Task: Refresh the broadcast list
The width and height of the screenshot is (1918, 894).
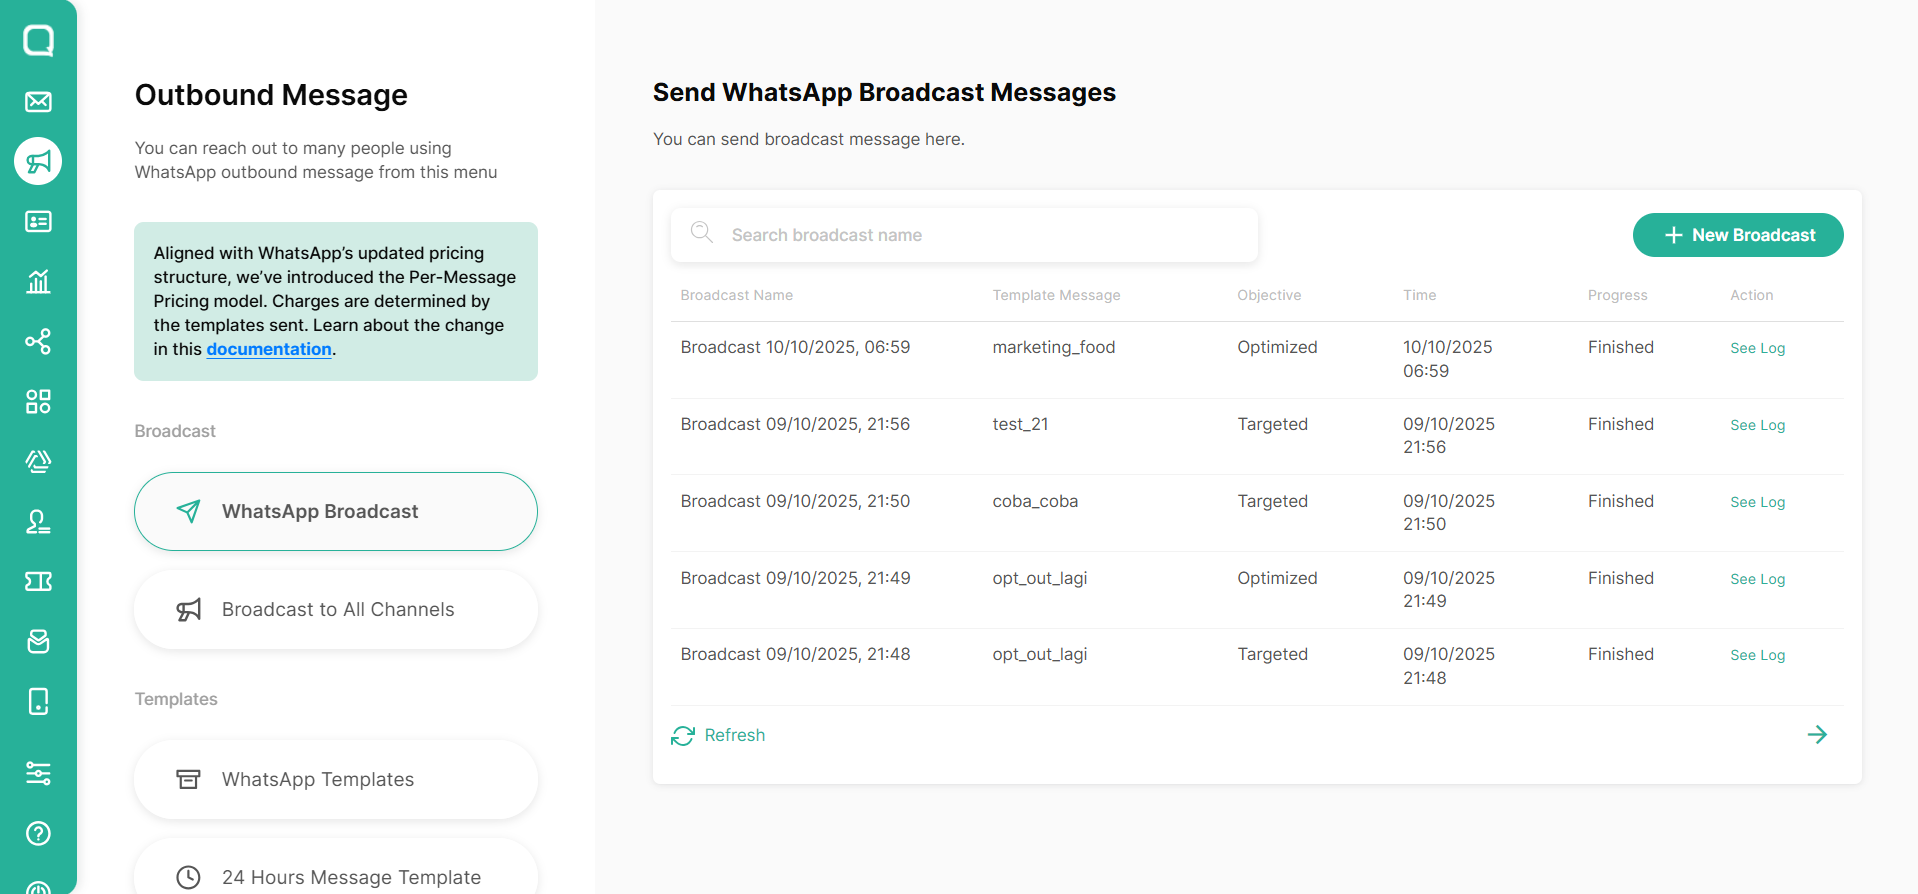Action: coord(718,736)
